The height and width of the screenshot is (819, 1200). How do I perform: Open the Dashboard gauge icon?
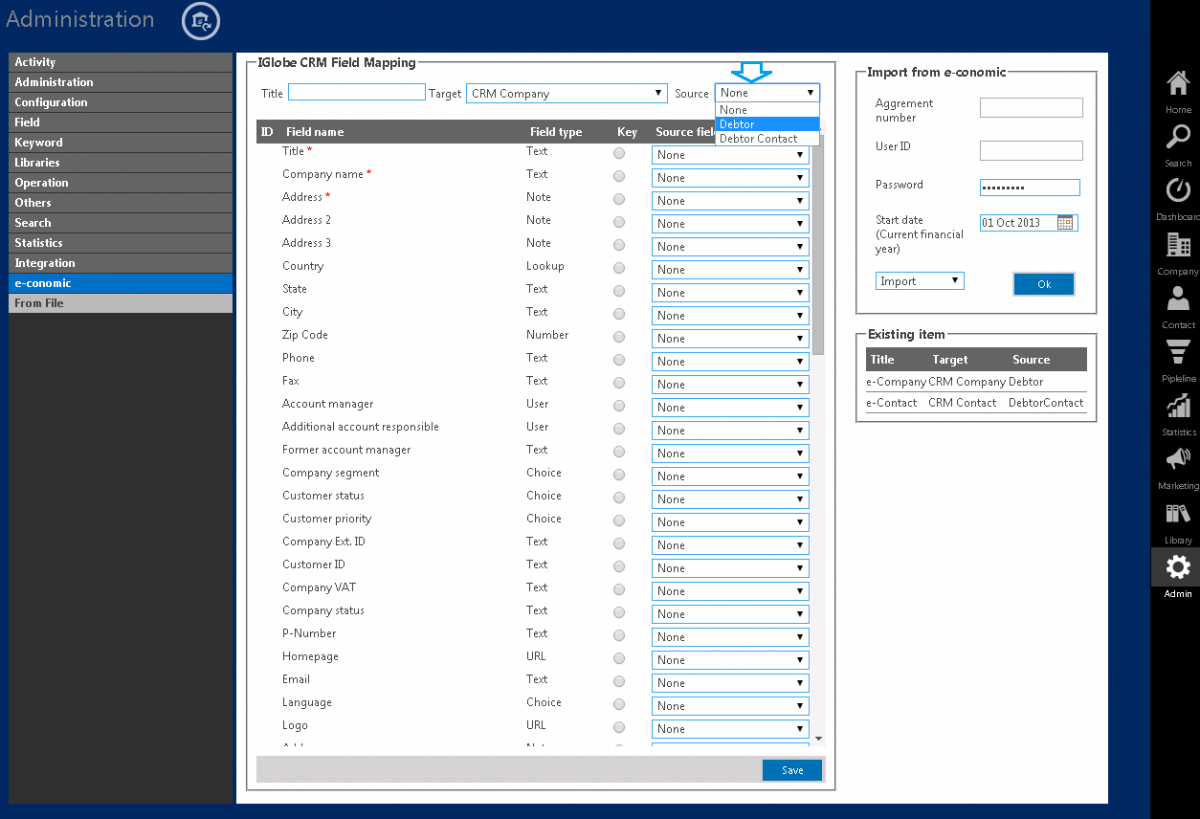1178,191
